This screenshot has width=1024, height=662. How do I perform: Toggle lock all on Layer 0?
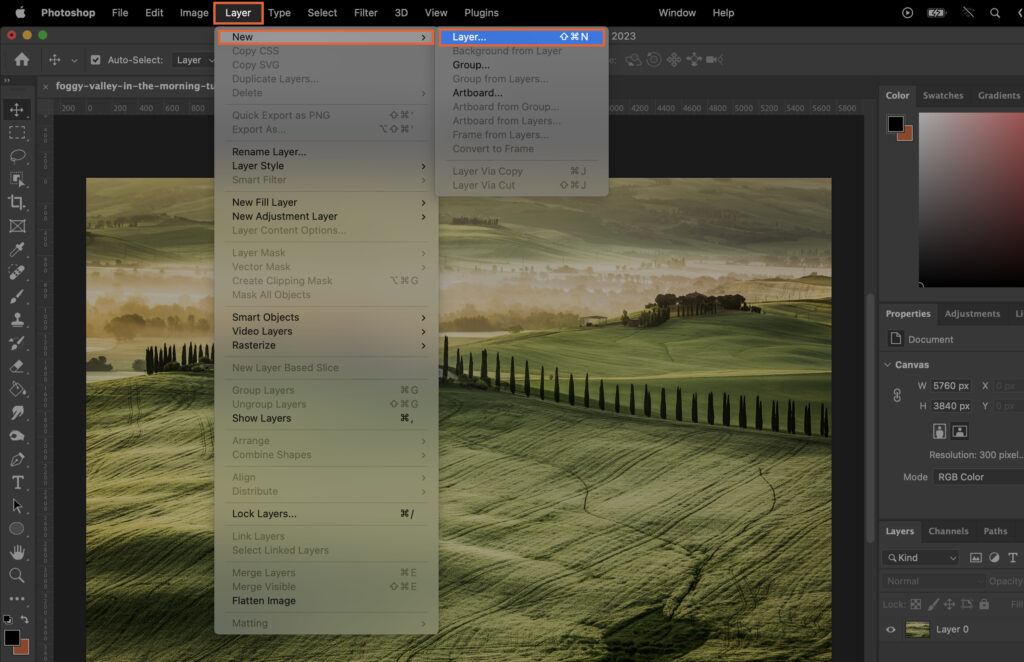[983, 604]
